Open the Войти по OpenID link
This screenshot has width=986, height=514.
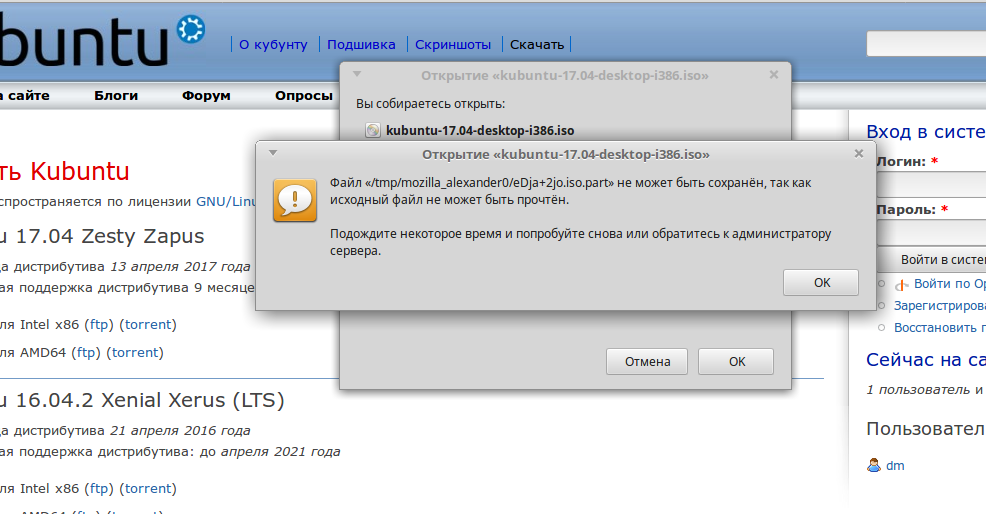(x=950, y=284)
